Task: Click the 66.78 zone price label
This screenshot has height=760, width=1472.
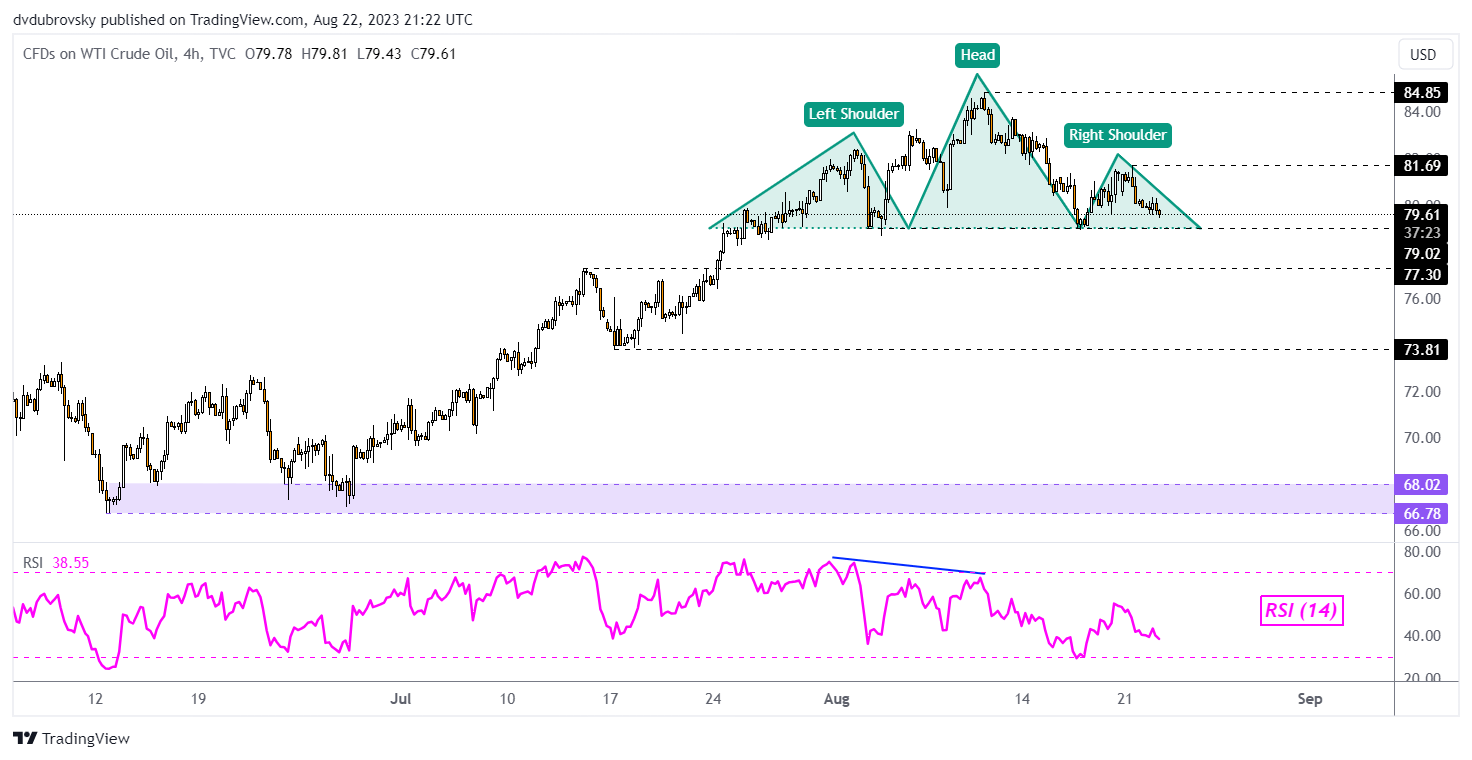Action: pos(1422,513)
